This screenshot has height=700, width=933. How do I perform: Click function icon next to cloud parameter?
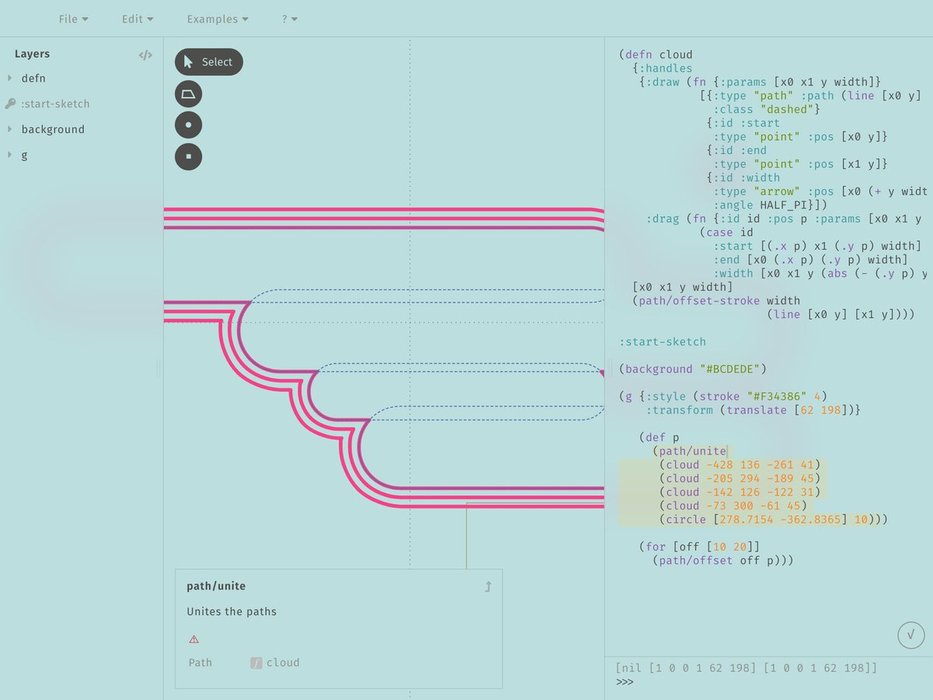256,663
